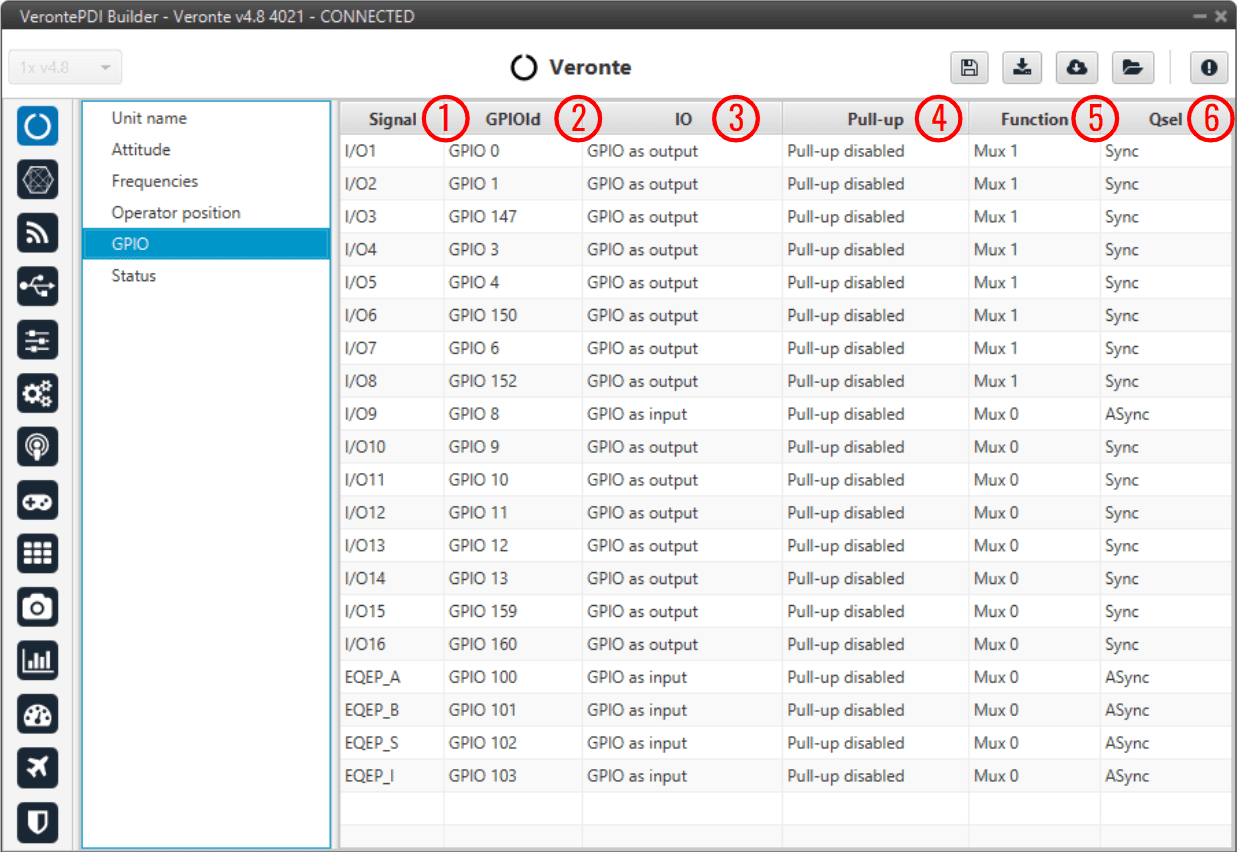The height and width of the screenshot is (852, 1237).
Task: Select the airplane sidebar icon
Action: (38, 767)
